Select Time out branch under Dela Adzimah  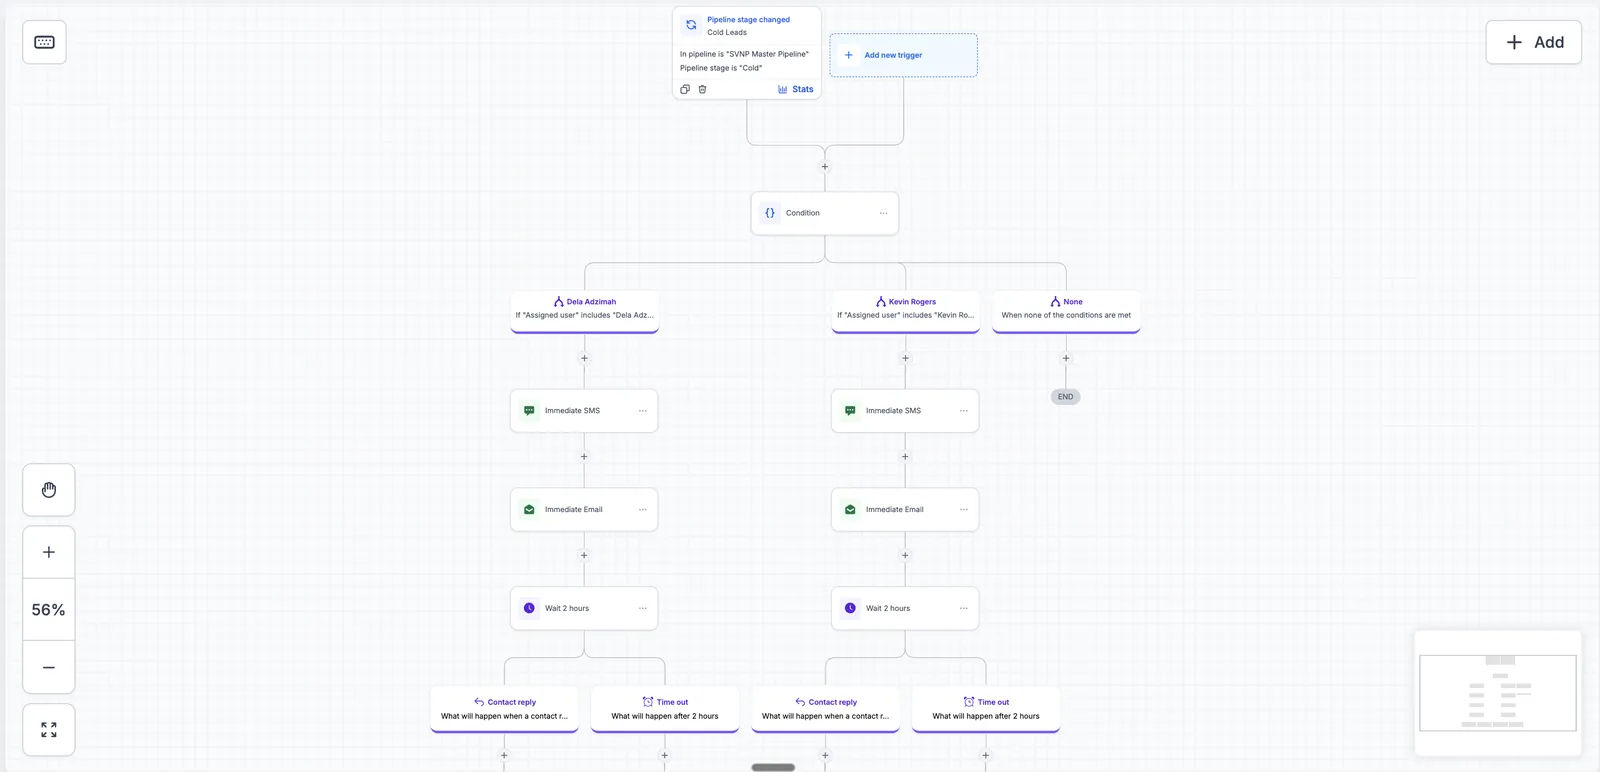click(x=665, y=710)
